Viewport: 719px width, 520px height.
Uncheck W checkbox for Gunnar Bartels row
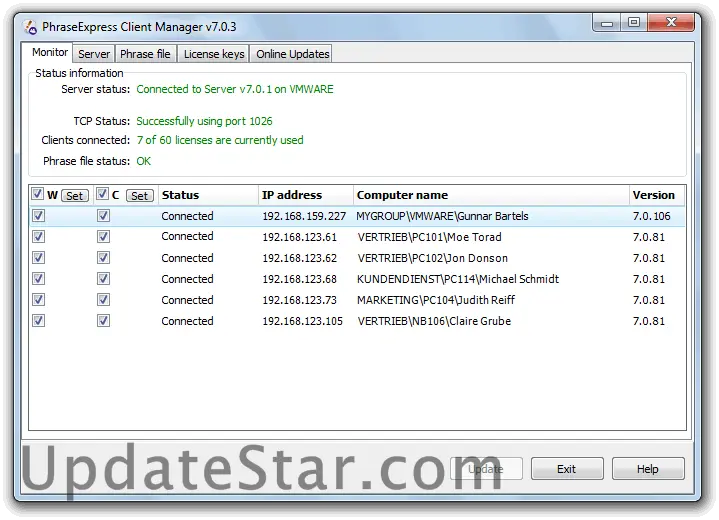pyautogui.click(x=39, y=216)
